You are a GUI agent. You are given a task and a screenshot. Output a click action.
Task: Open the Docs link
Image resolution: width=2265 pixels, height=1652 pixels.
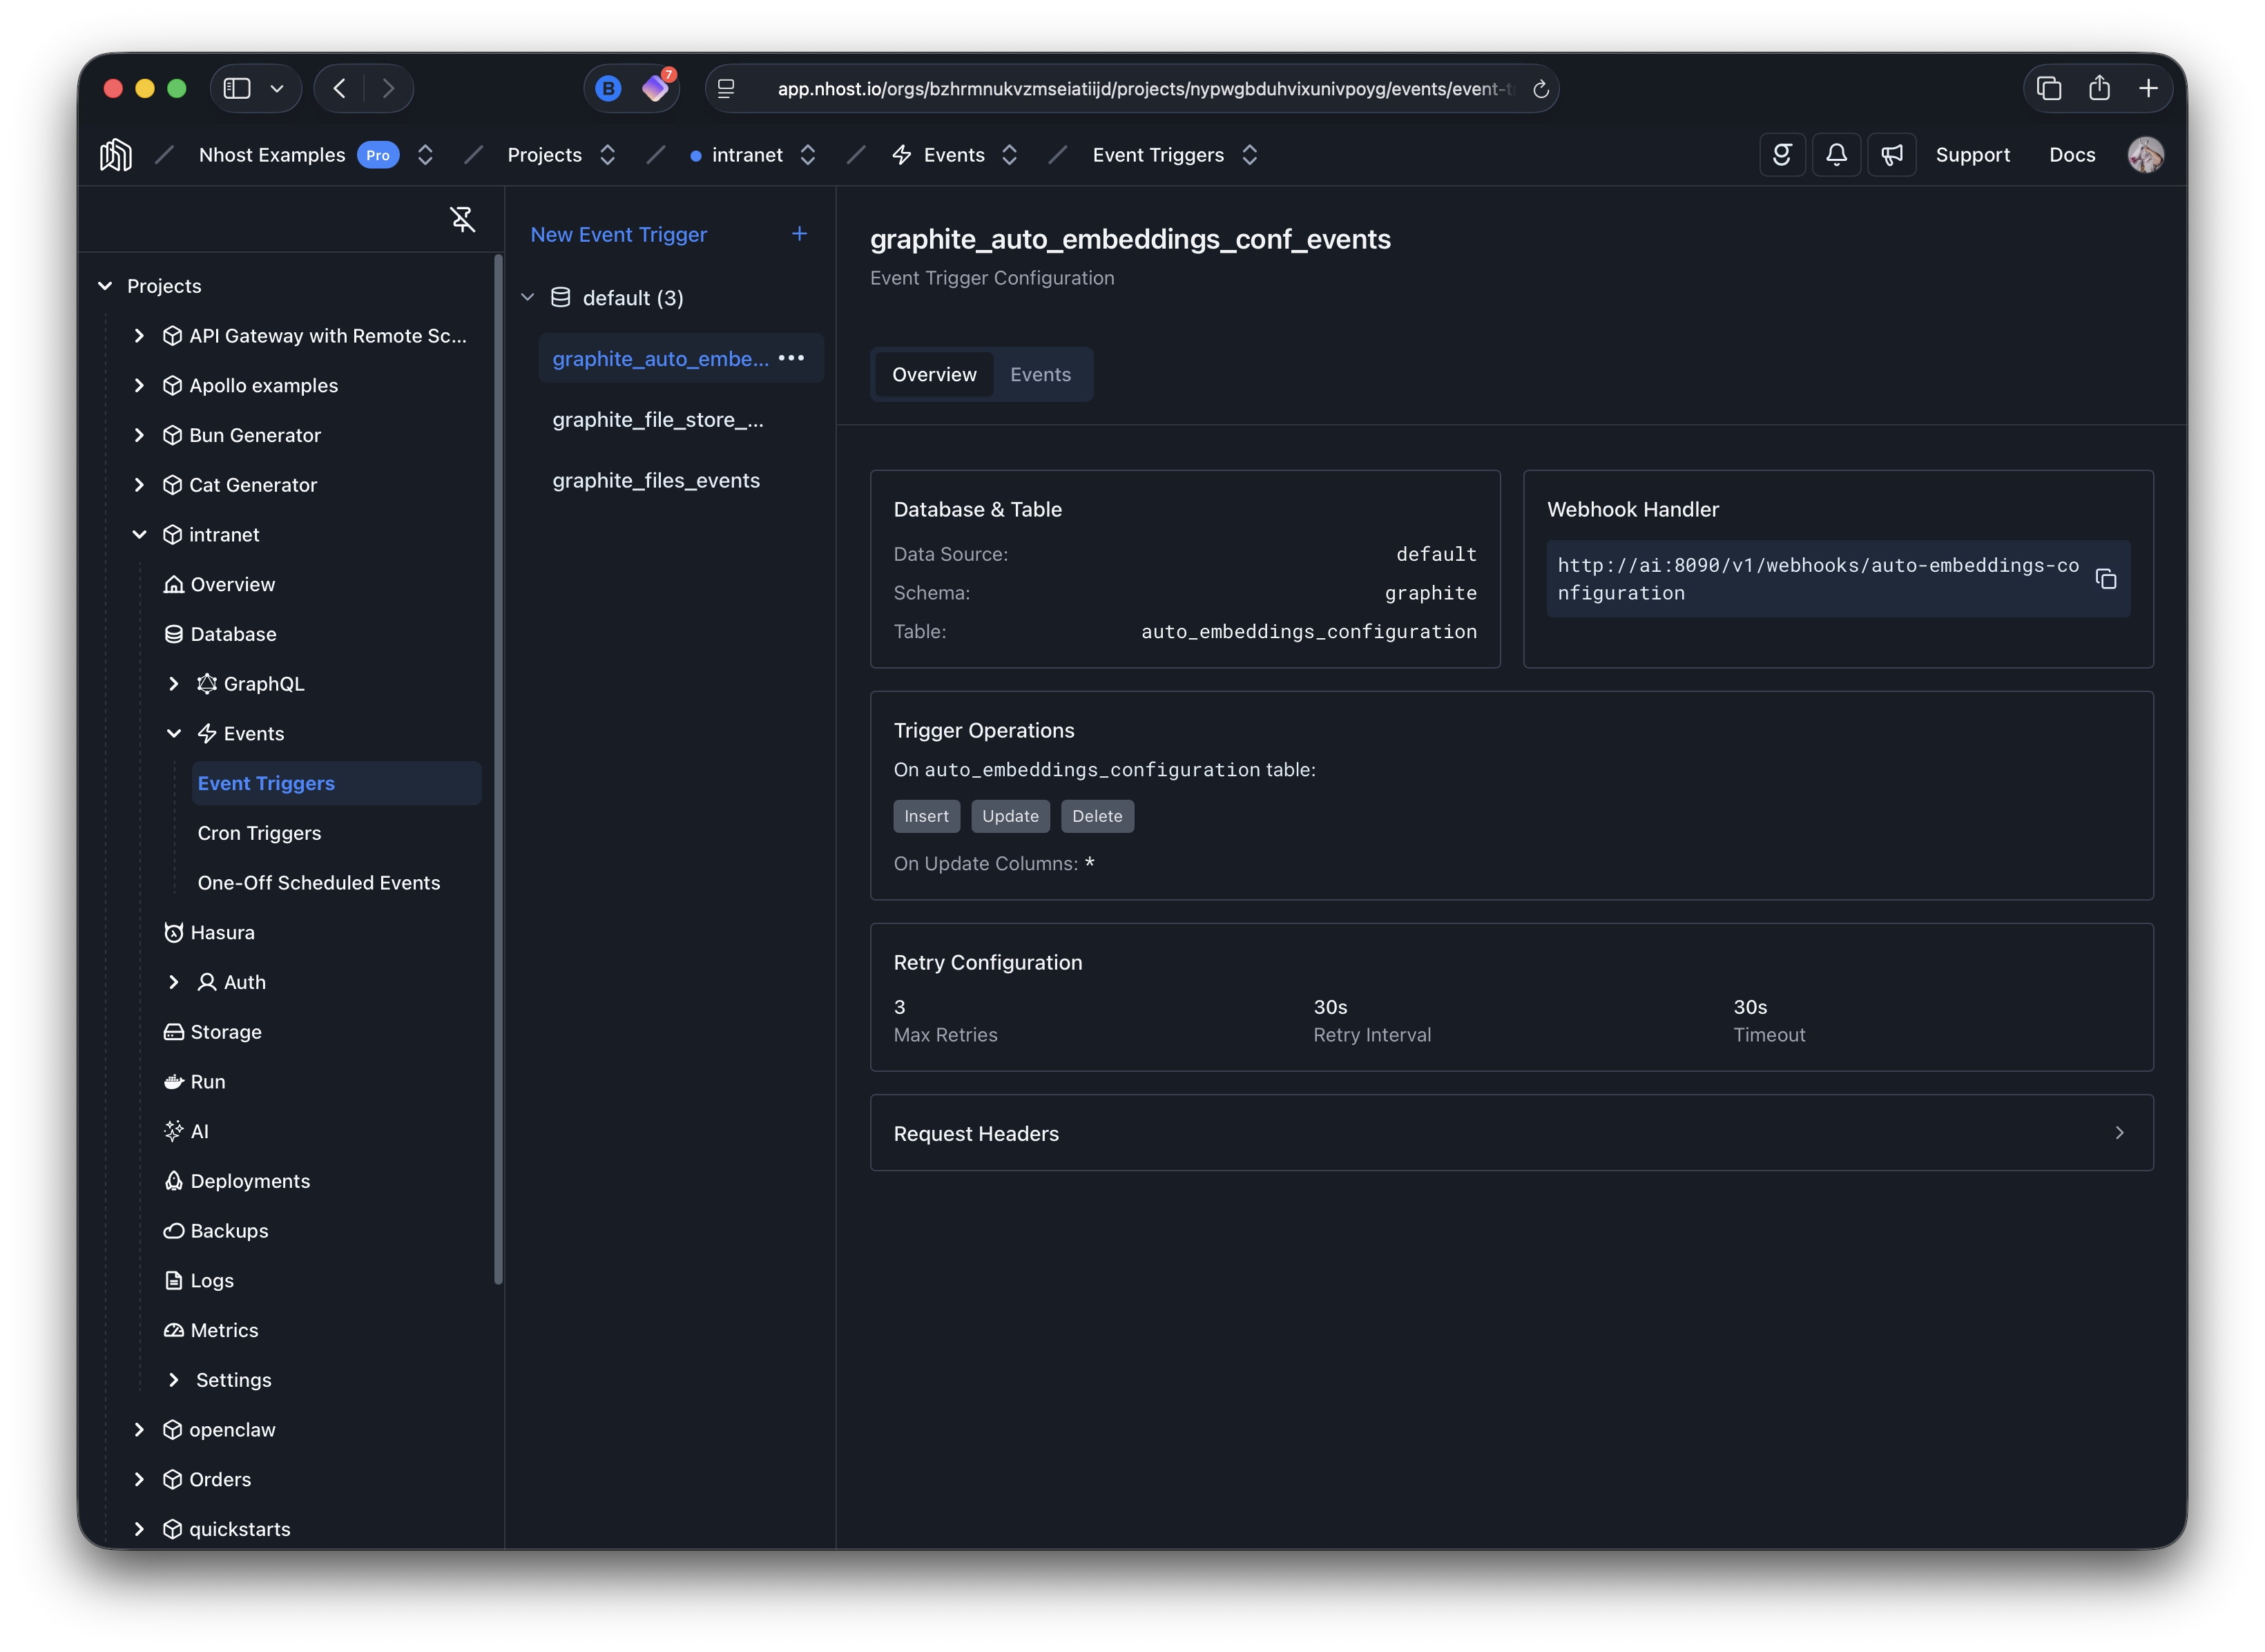click(2071, 154)
